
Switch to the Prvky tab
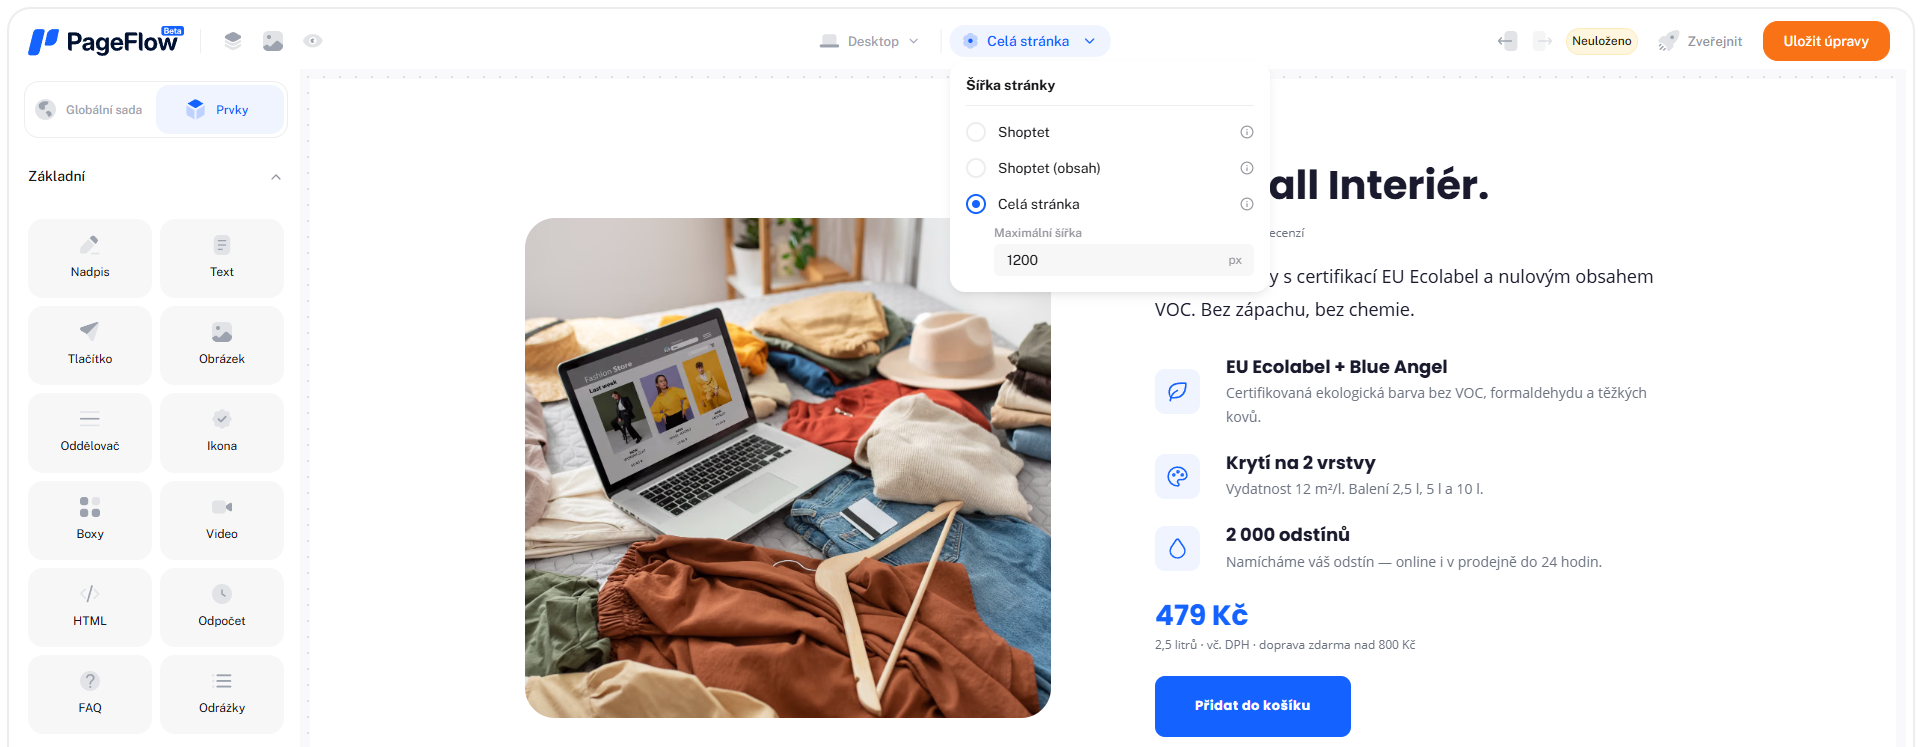[220, 110]
